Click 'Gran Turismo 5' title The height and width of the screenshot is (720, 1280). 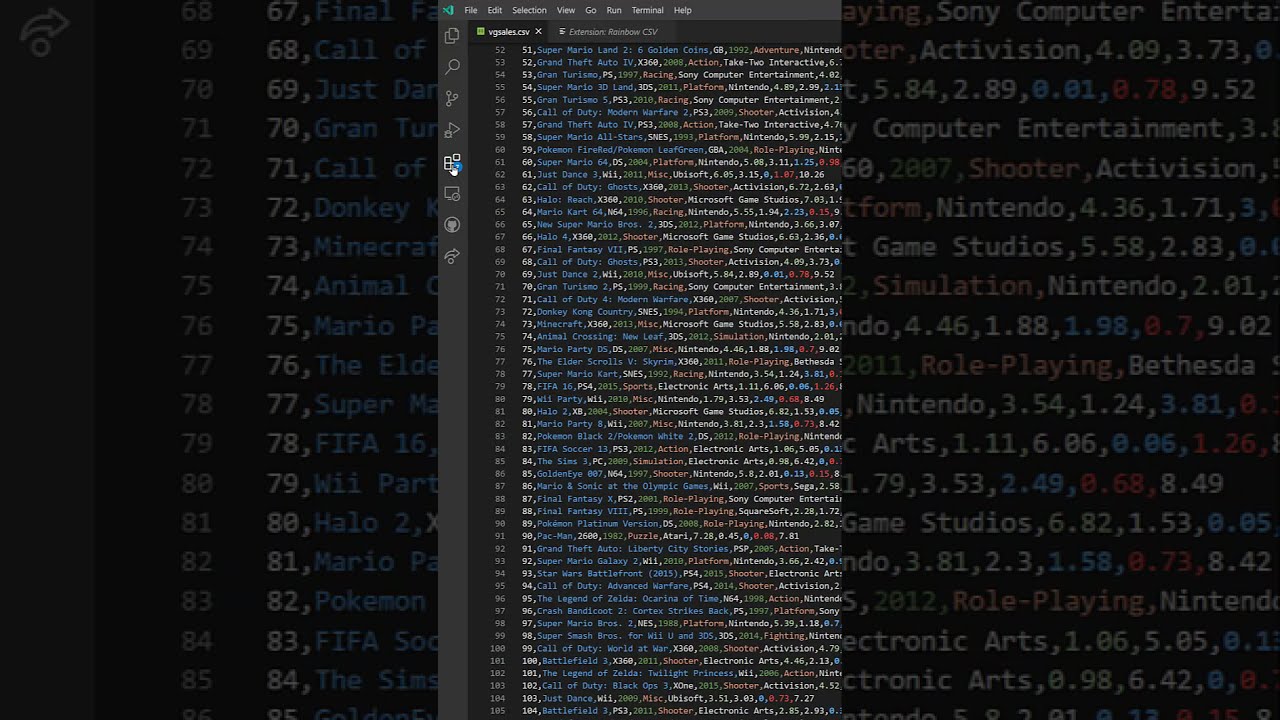coord(572,100)
